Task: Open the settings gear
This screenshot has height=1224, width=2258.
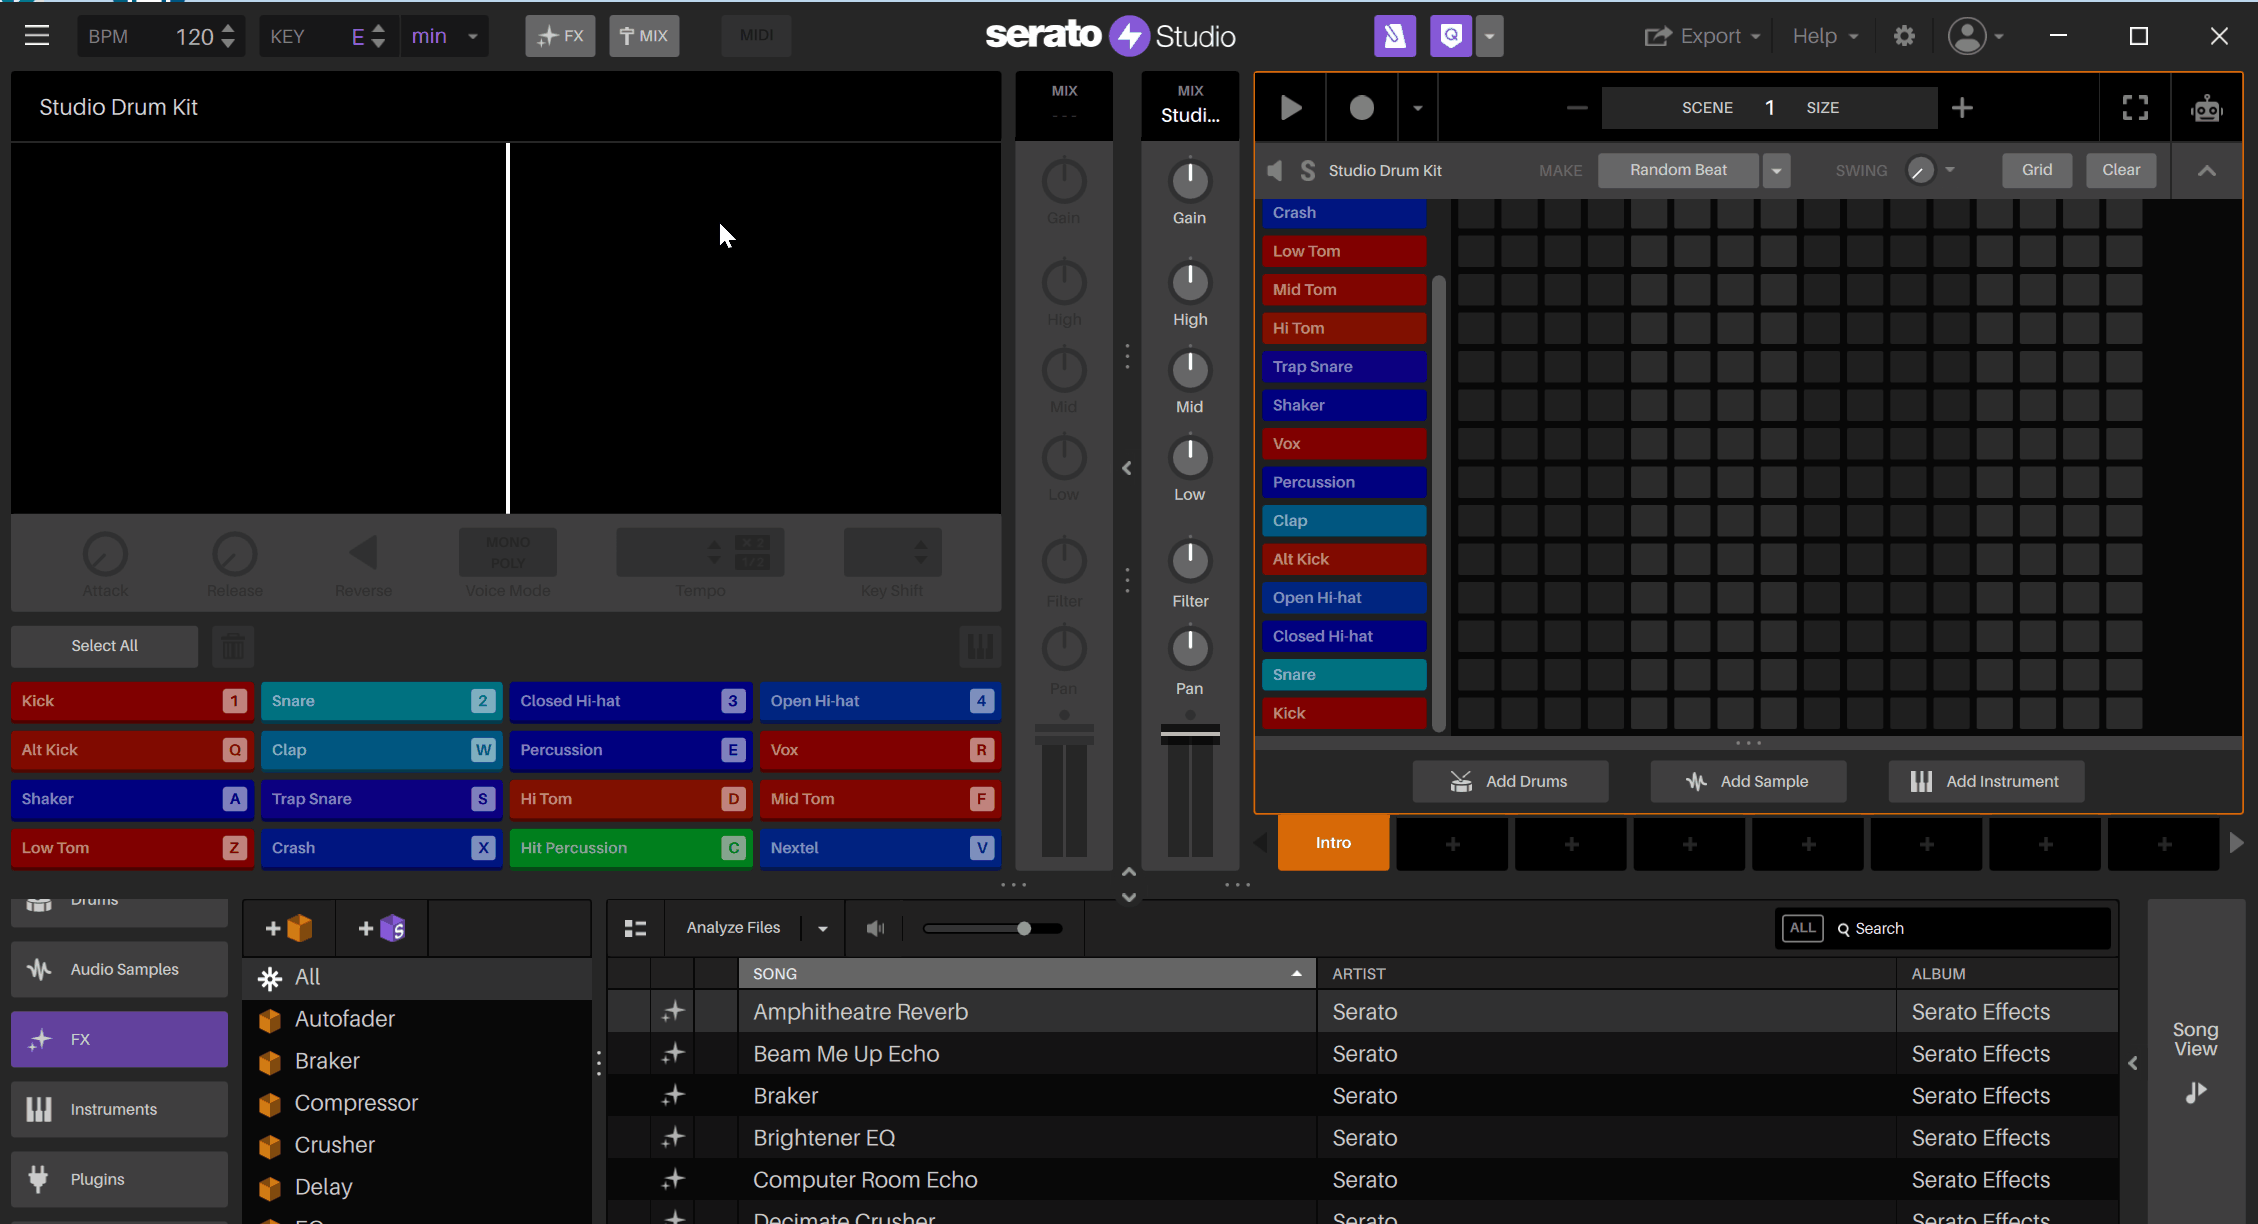Action: point(1904,36)
